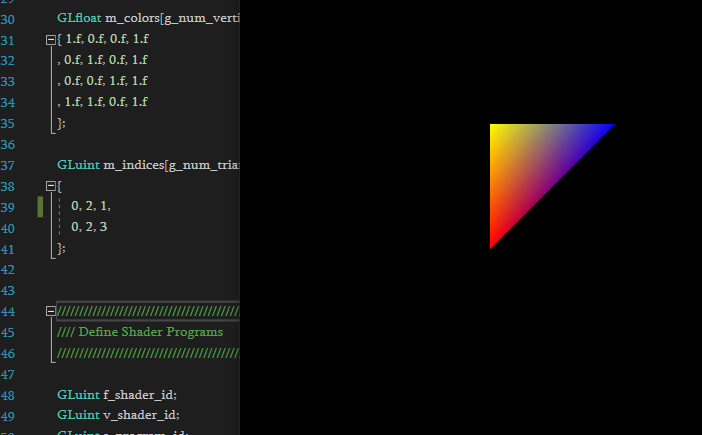Screen dimensions: 702x435
Task: Click line number 30 in the gutter
Action: click(8, 20)
